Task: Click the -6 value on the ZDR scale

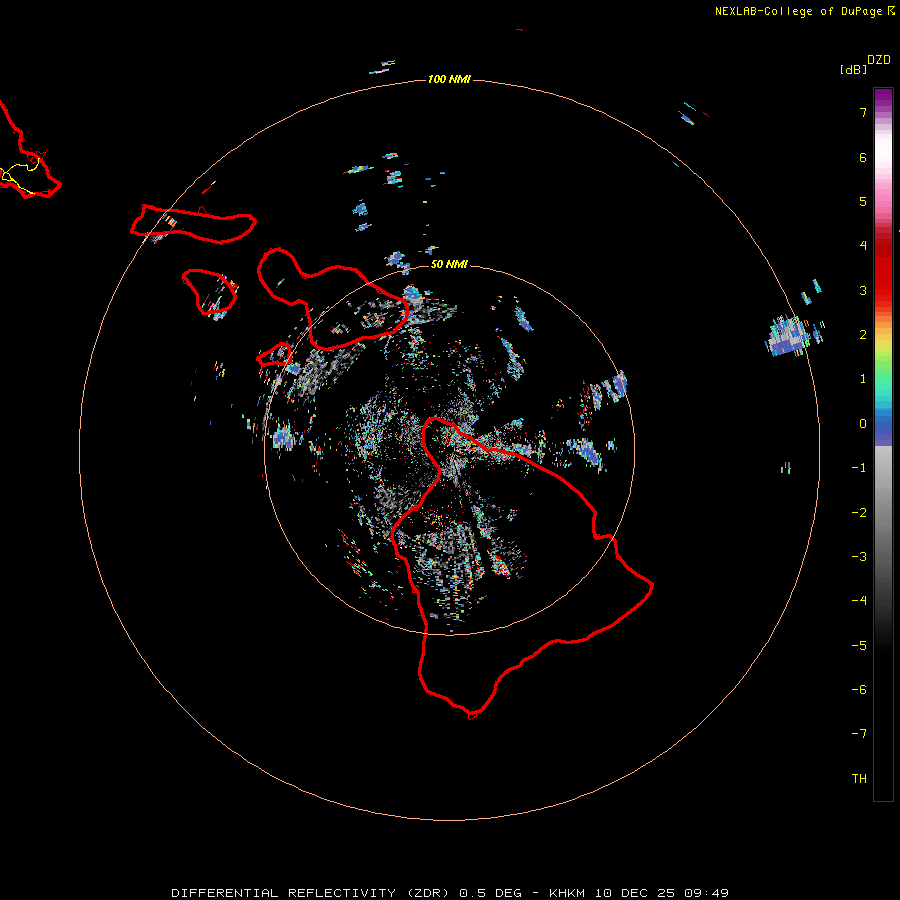Action: pos(859,690)
